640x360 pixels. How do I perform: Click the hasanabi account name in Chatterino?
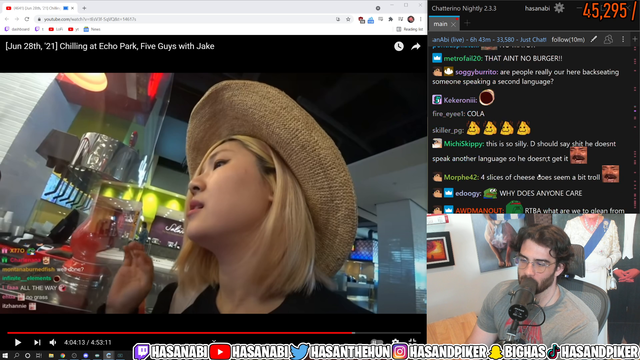pyautogui.click(x=537, y=8)
